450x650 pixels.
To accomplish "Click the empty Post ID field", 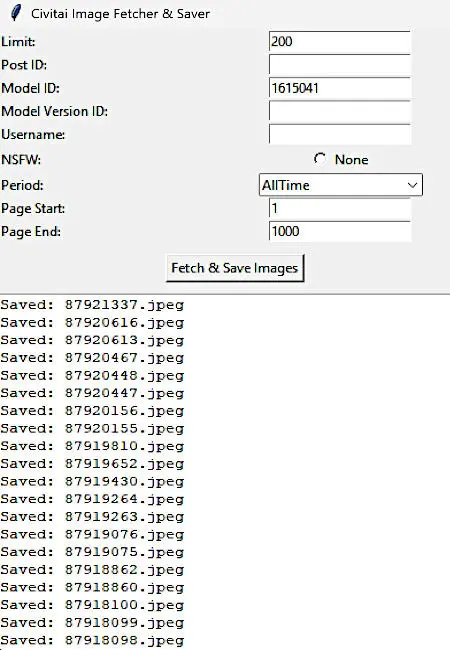I will tap(340, 65).
